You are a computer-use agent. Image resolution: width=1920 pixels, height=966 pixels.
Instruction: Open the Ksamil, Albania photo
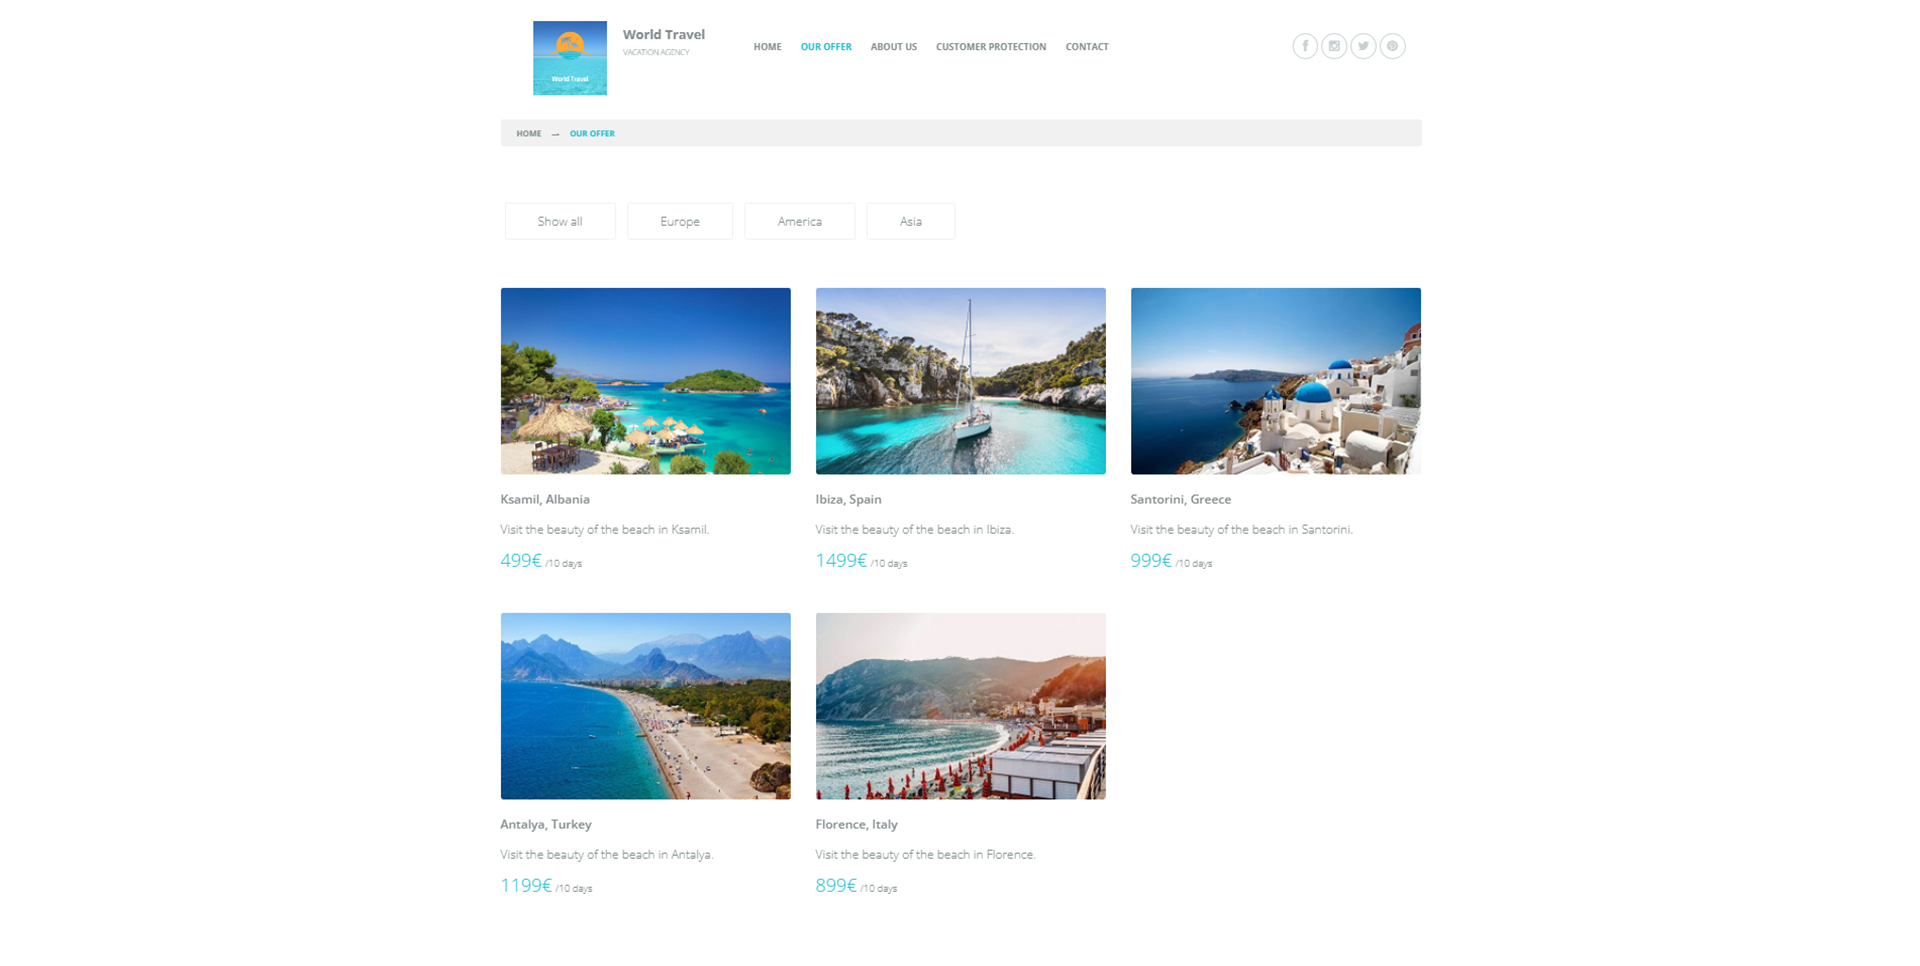coord(645,381)
